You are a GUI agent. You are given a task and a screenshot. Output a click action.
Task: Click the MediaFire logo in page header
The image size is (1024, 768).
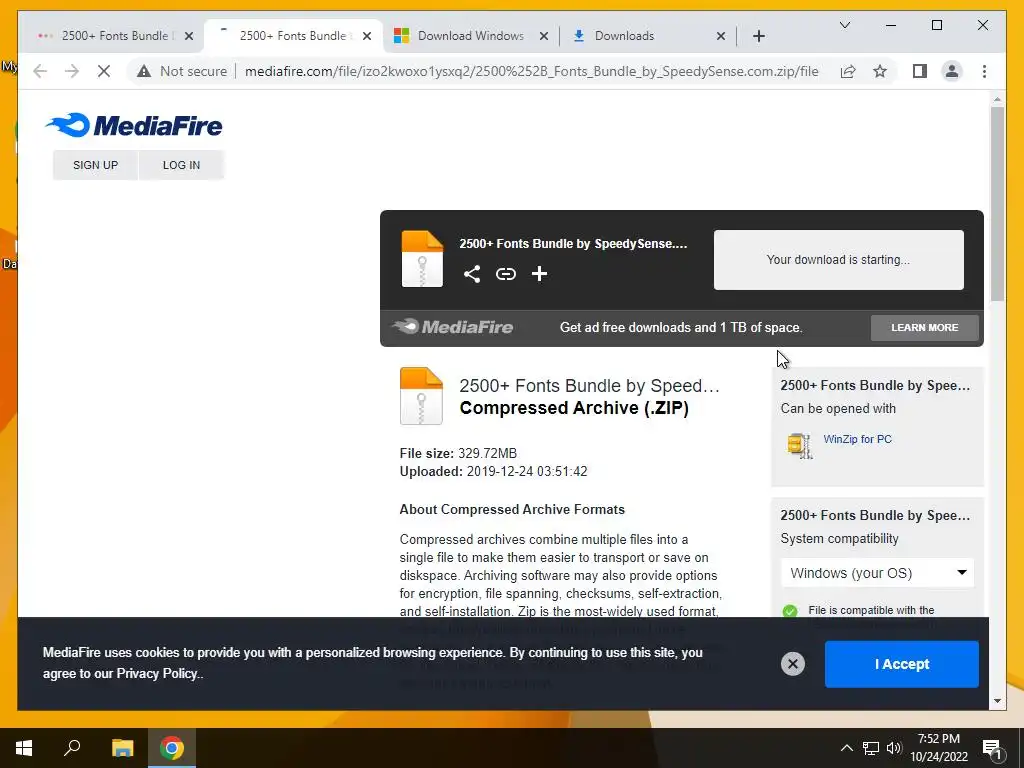point(134,125)
